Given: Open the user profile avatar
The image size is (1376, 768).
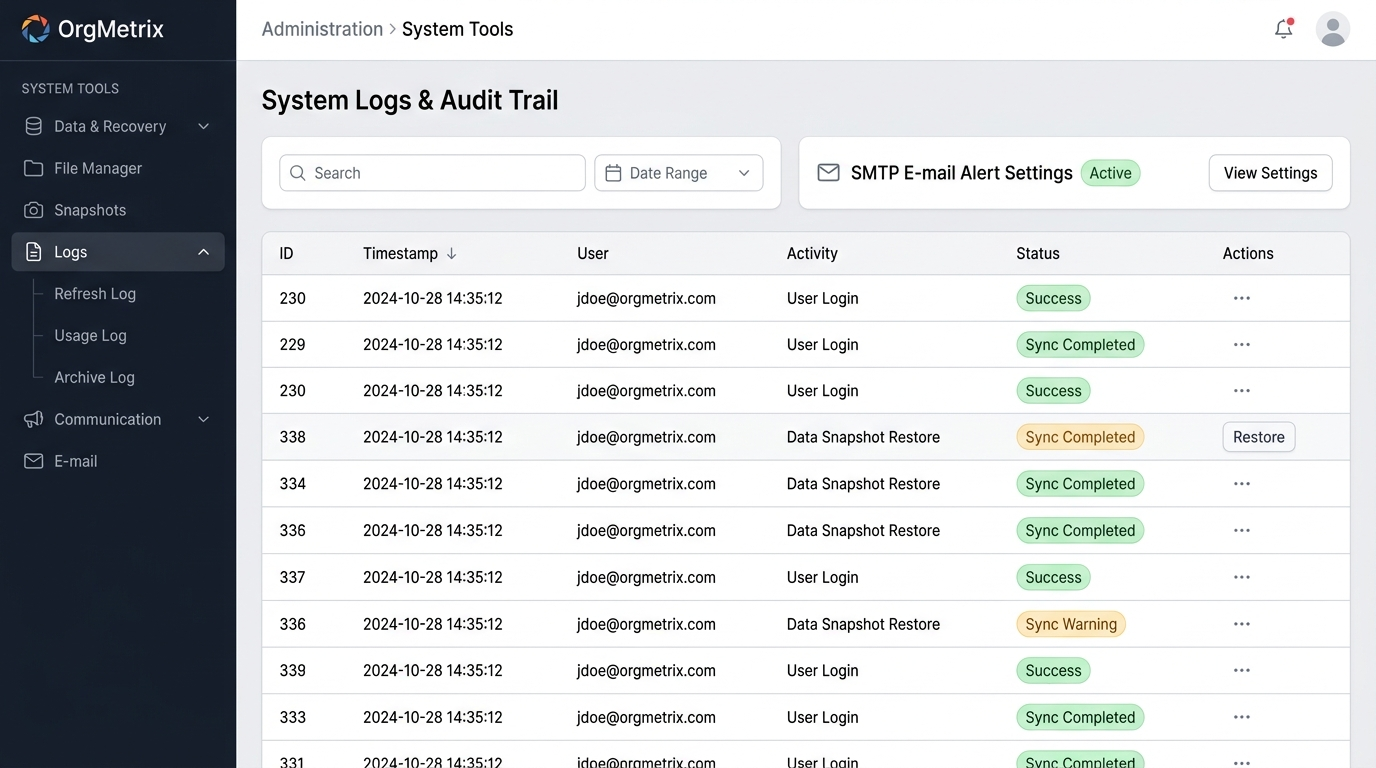Looking at the screenshot, I should (1332, 29).
